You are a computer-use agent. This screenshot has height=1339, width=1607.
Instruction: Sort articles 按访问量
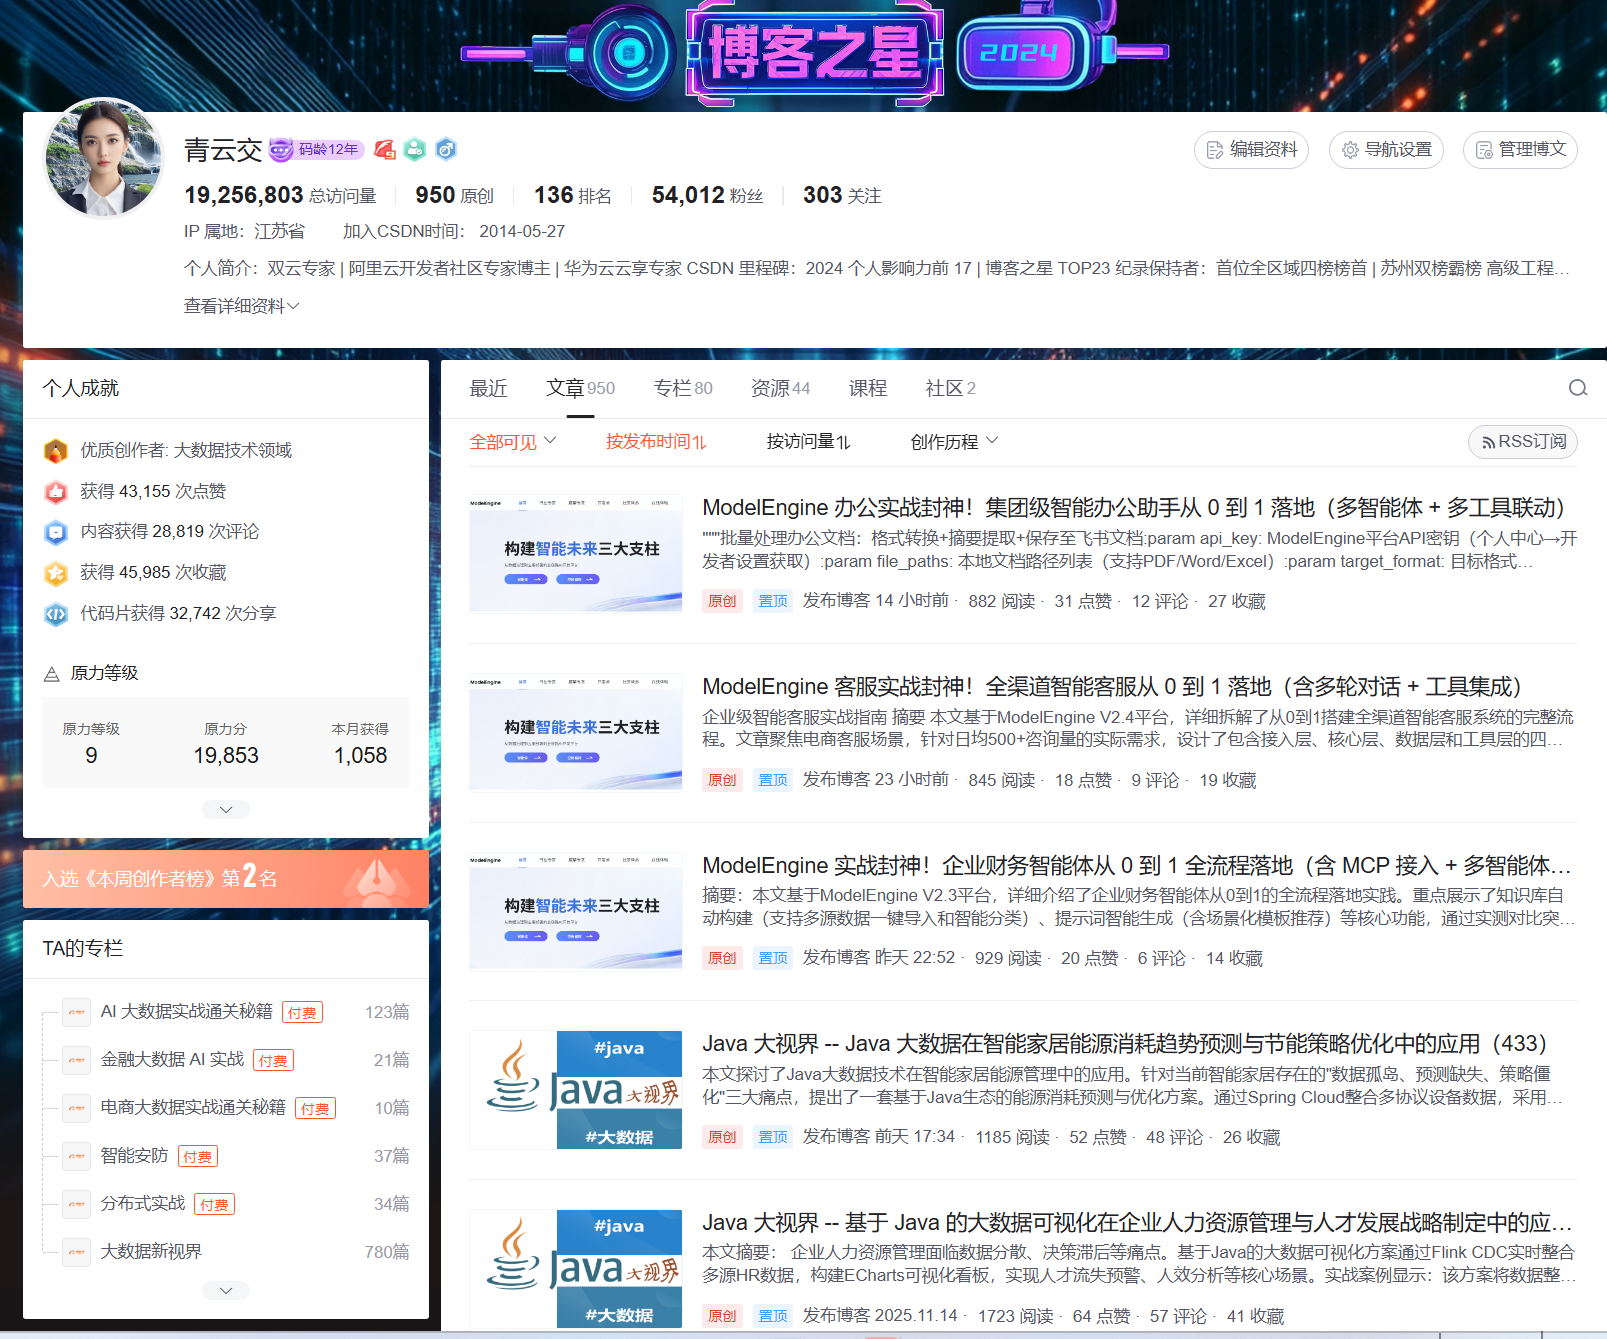809,442
